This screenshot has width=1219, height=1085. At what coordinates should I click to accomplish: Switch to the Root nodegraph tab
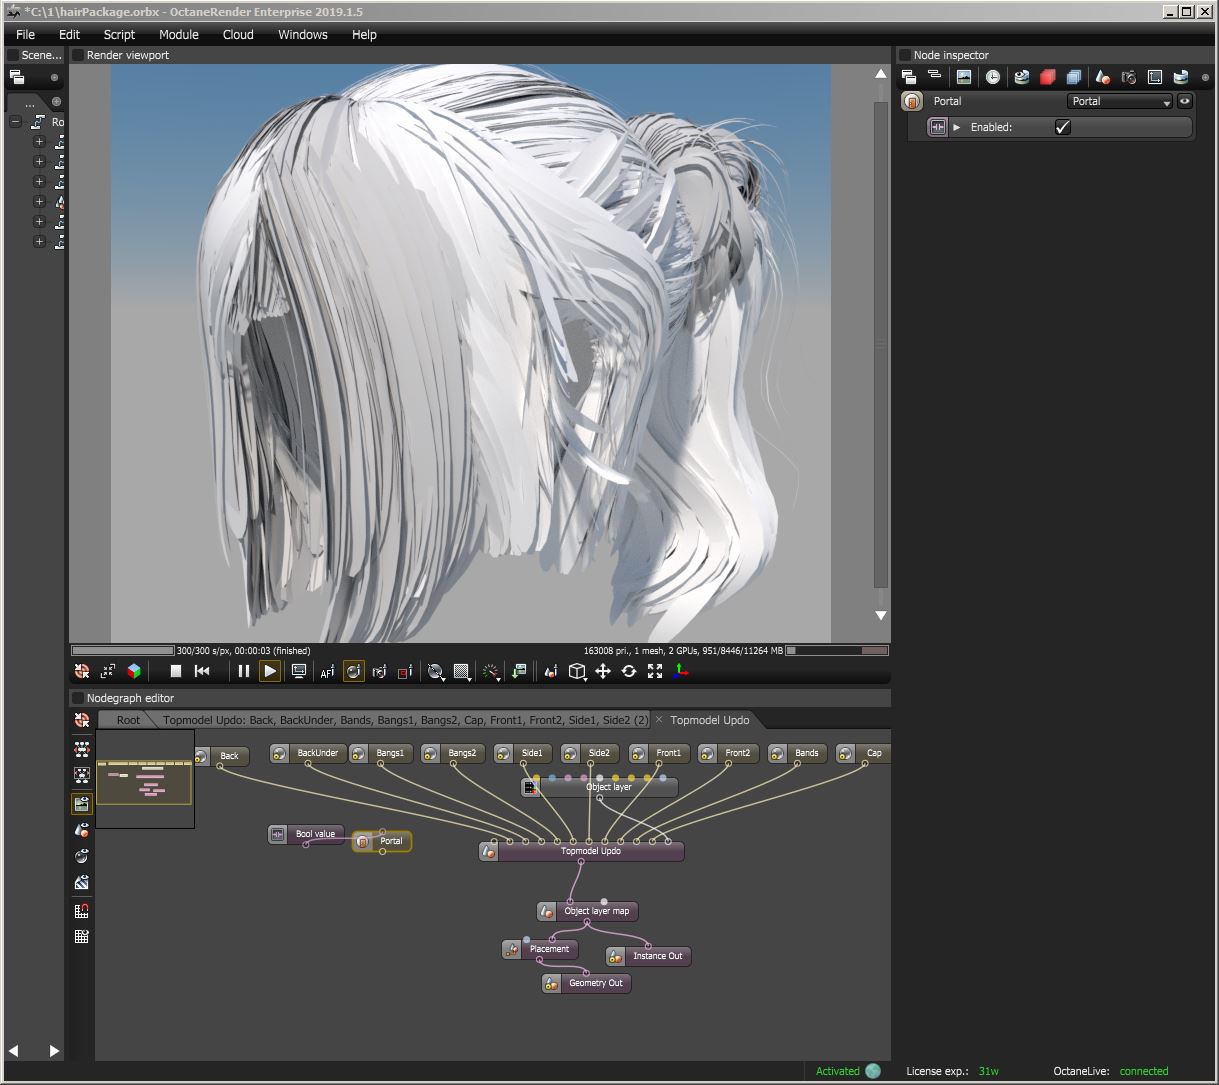tap(128, 720)
